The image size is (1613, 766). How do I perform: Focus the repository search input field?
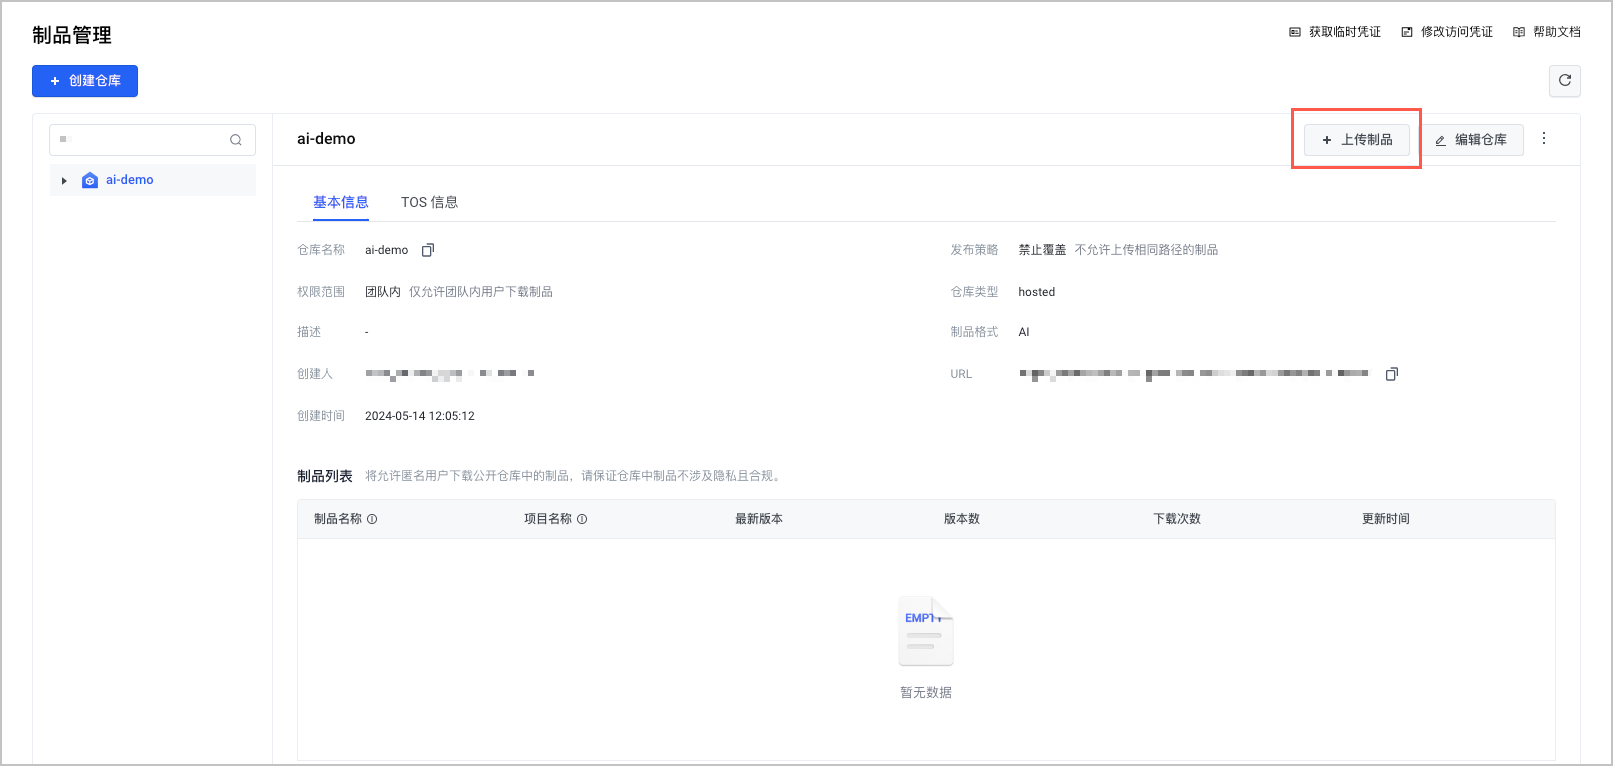coord(145,140)
